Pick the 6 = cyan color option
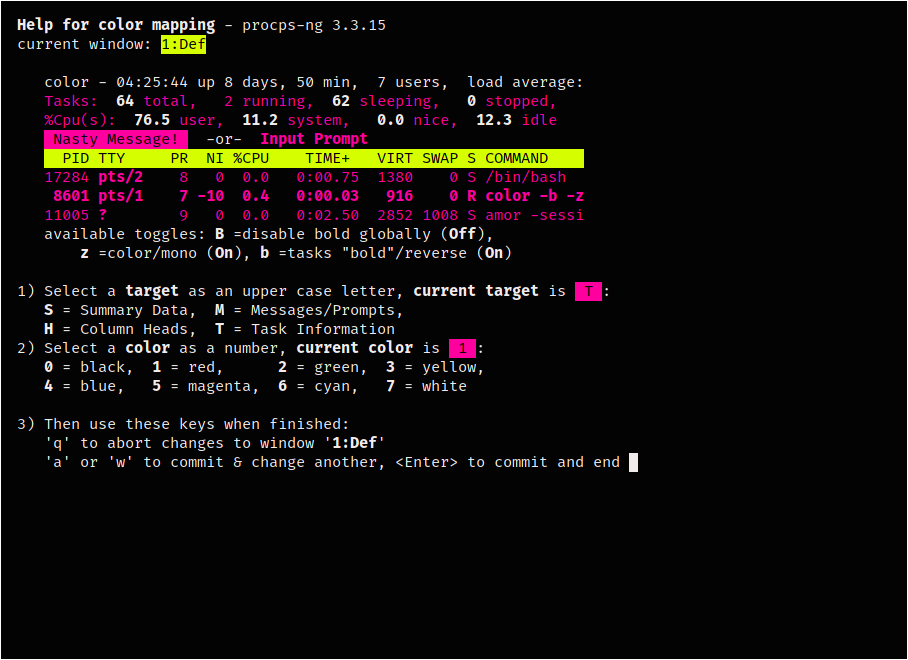This screenshot has width=908, height=660. pyautogui.click(x=314, y=386)
